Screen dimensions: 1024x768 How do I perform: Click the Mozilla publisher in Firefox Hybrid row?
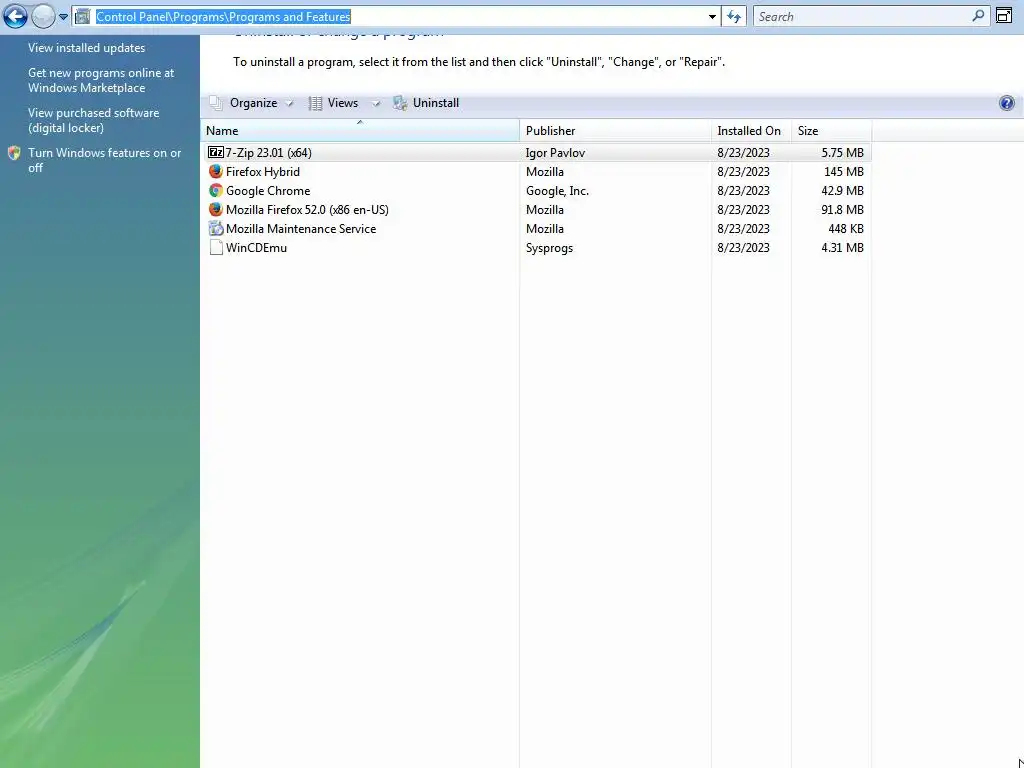click(x=545, y=172)
